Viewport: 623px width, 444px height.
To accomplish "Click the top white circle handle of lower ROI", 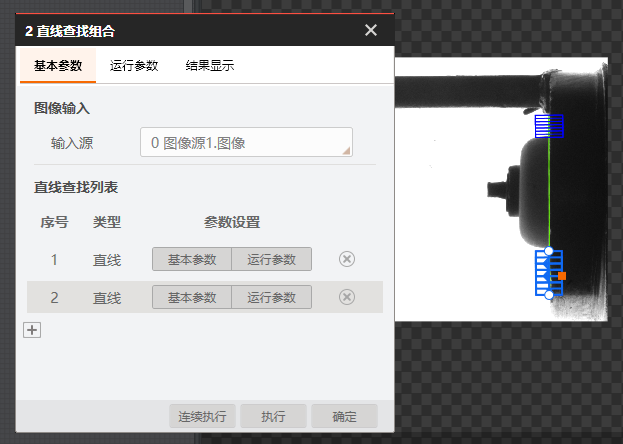I will coord(549,251).
